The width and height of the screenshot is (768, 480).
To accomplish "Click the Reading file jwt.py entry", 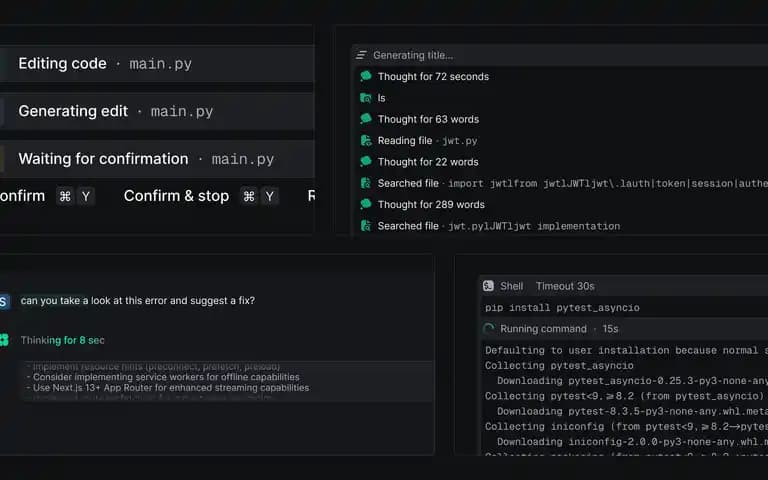I will point(427,141).
